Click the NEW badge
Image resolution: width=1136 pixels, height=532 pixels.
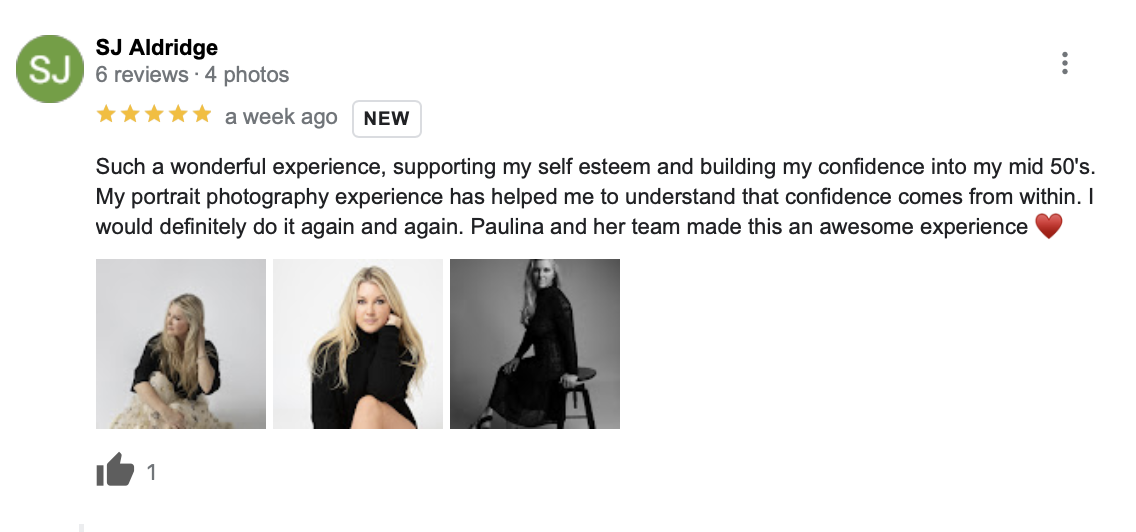coord(386,118)
